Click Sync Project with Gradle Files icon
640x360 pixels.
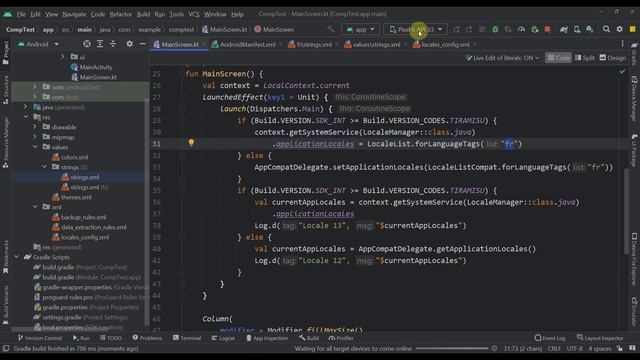coord(564,29)
